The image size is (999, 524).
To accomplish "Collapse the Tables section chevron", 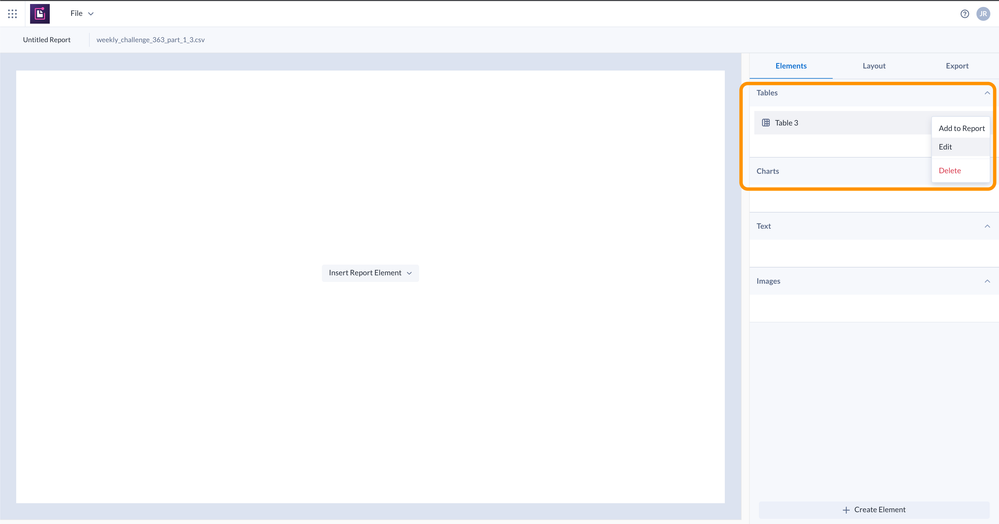I will pos(987,93).
